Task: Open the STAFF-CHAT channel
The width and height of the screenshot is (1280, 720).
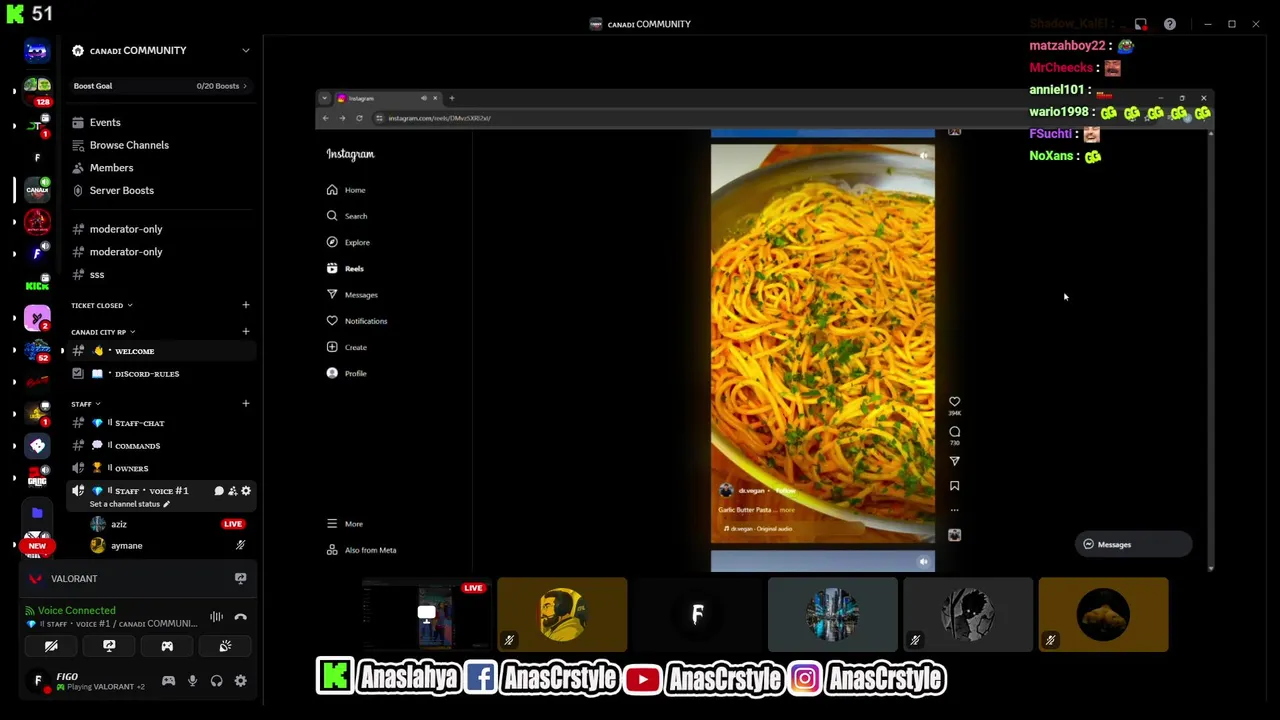Action: coord(139,423)
